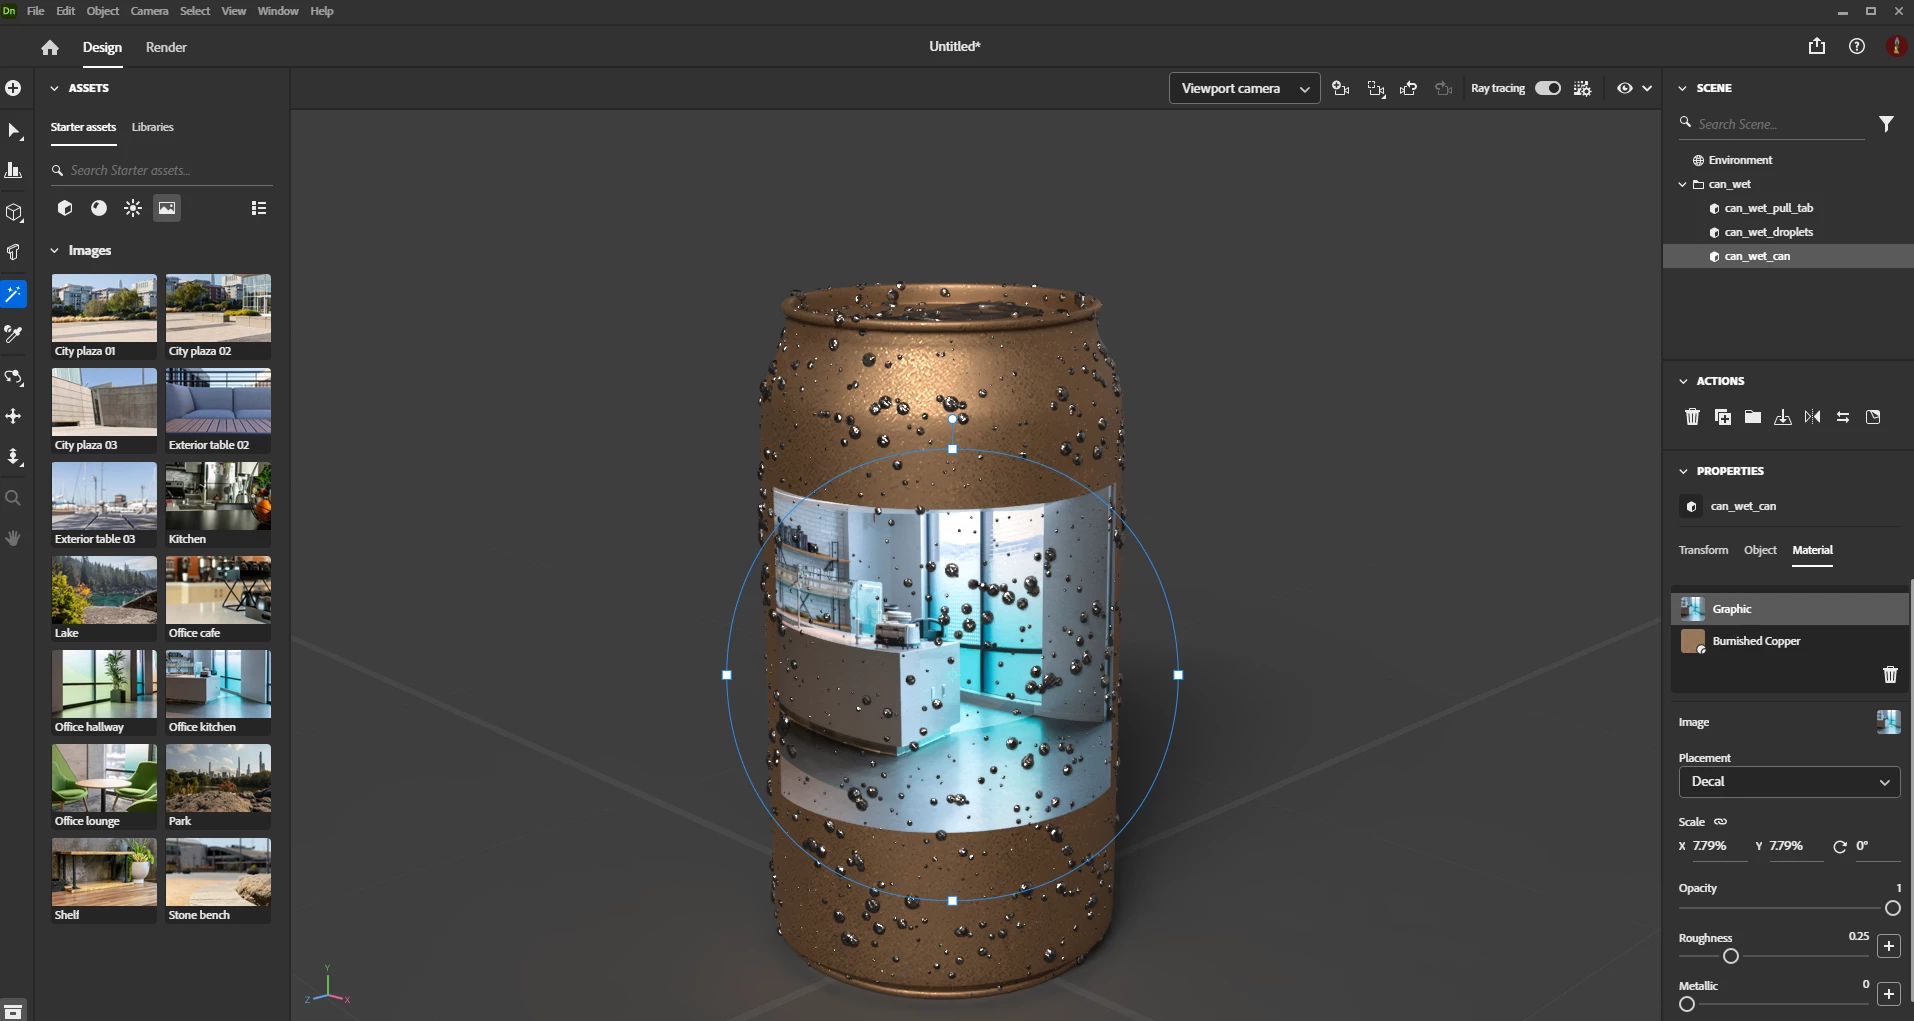Activate the highlighted Magic Wand tool
The width and height of the screenshot is (1914, 1021).
point(13,294)
